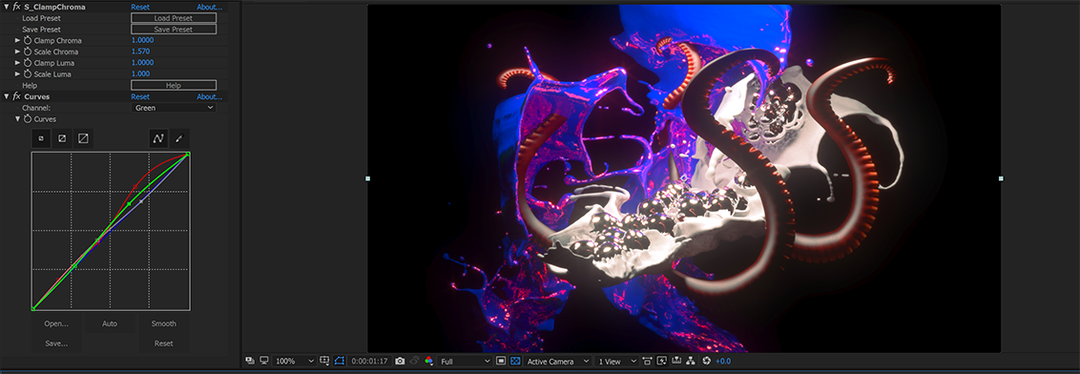
Task: Click Reset for the Curves effect
Action: point(141,96)
